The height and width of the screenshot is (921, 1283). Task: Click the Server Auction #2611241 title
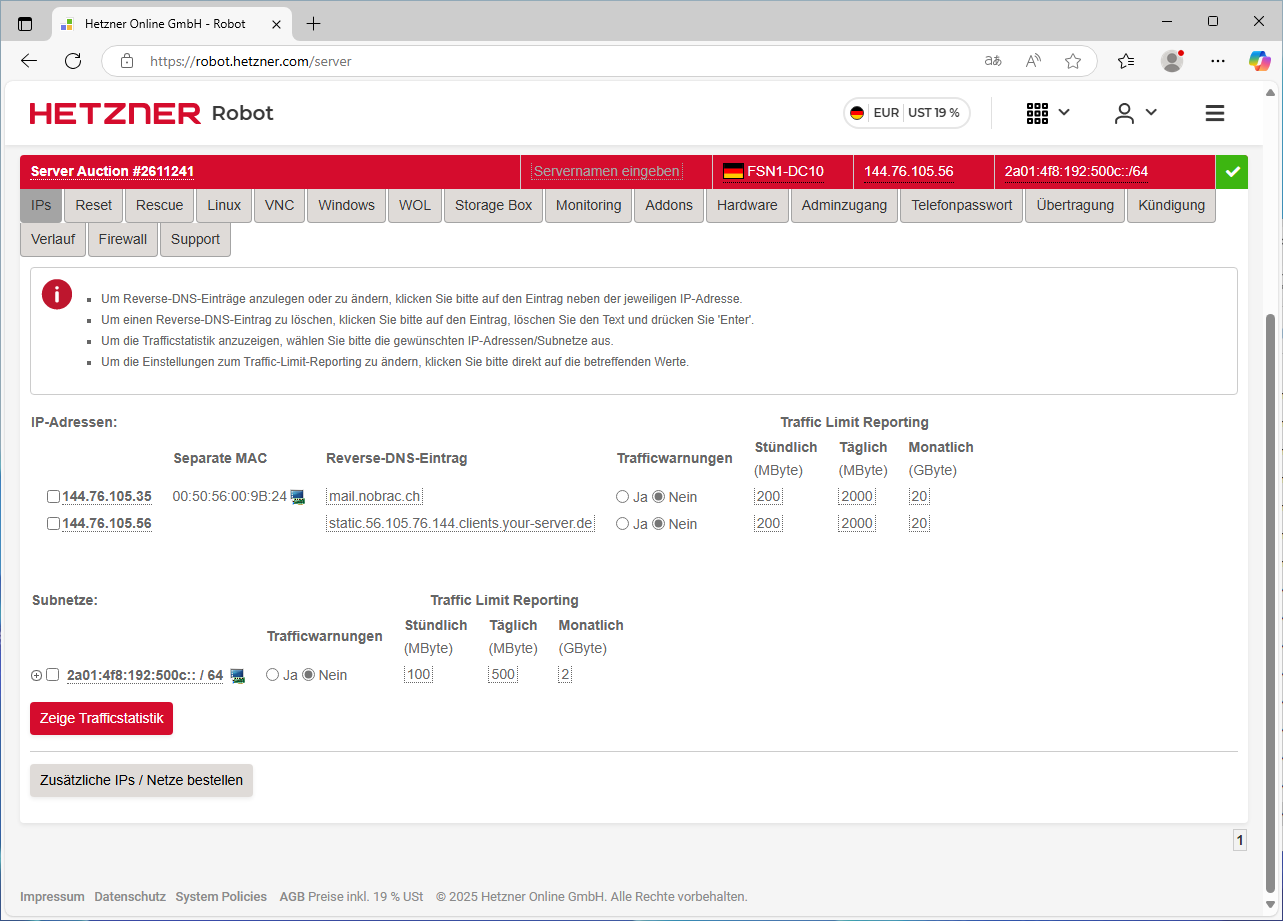(x=112, y=171)
